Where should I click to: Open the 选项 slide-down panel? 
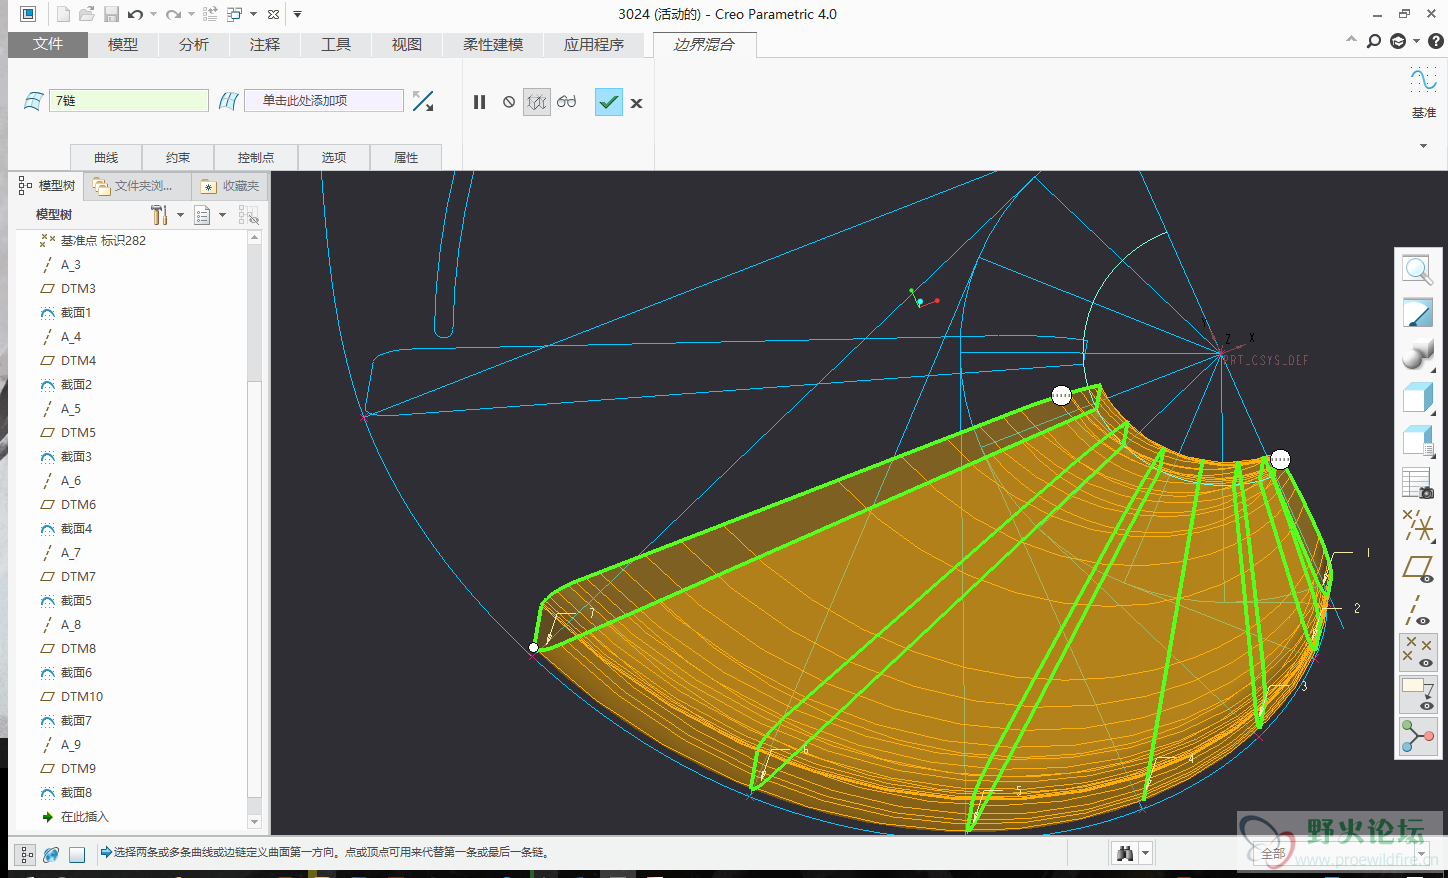[333, 157]
